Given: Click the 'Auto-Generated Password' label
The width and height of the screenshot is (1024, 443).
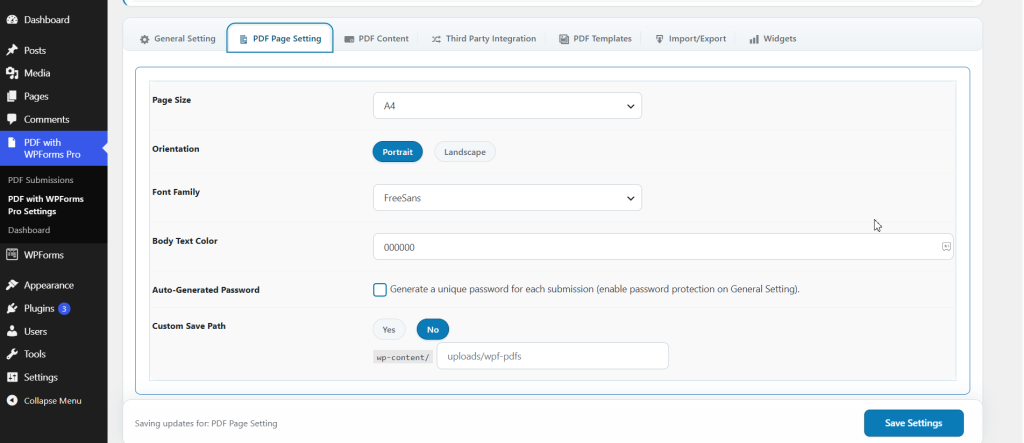Looking at the screenshot, I should pyautogui.click(x=206, y=289).
